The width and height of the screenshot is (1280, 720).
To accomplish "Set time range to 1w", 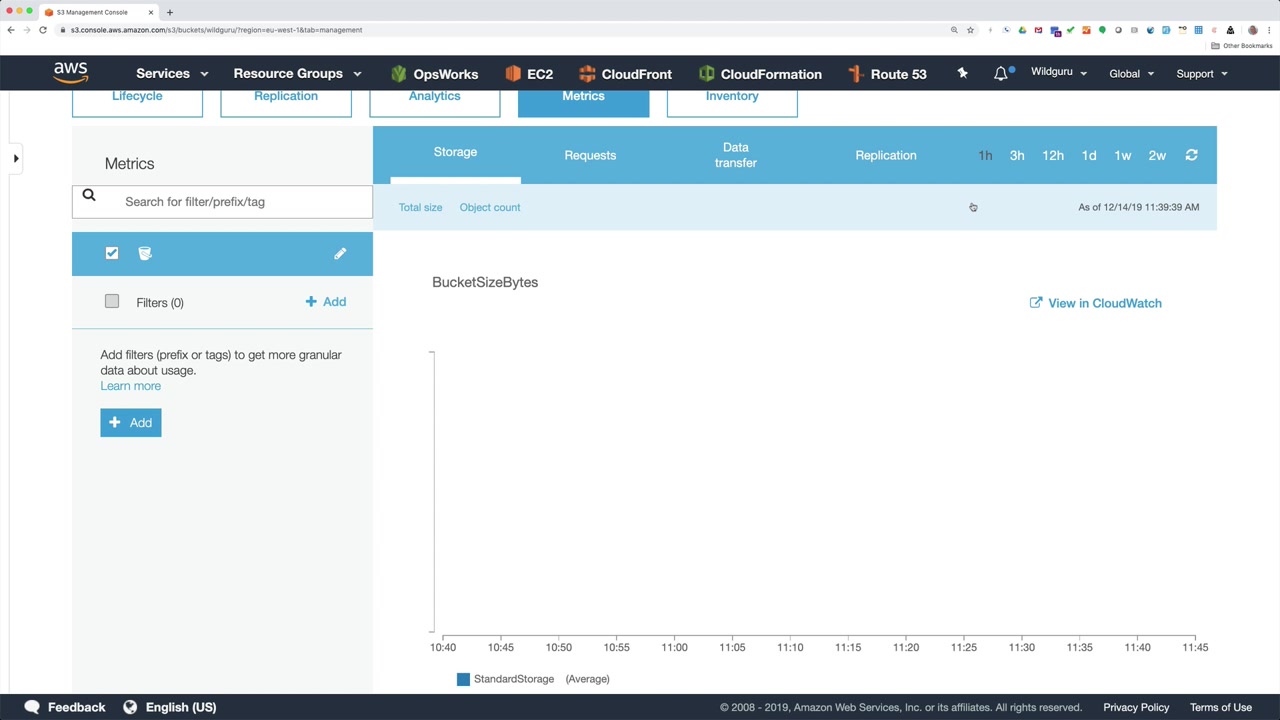I will click(x=1123, y=155).
